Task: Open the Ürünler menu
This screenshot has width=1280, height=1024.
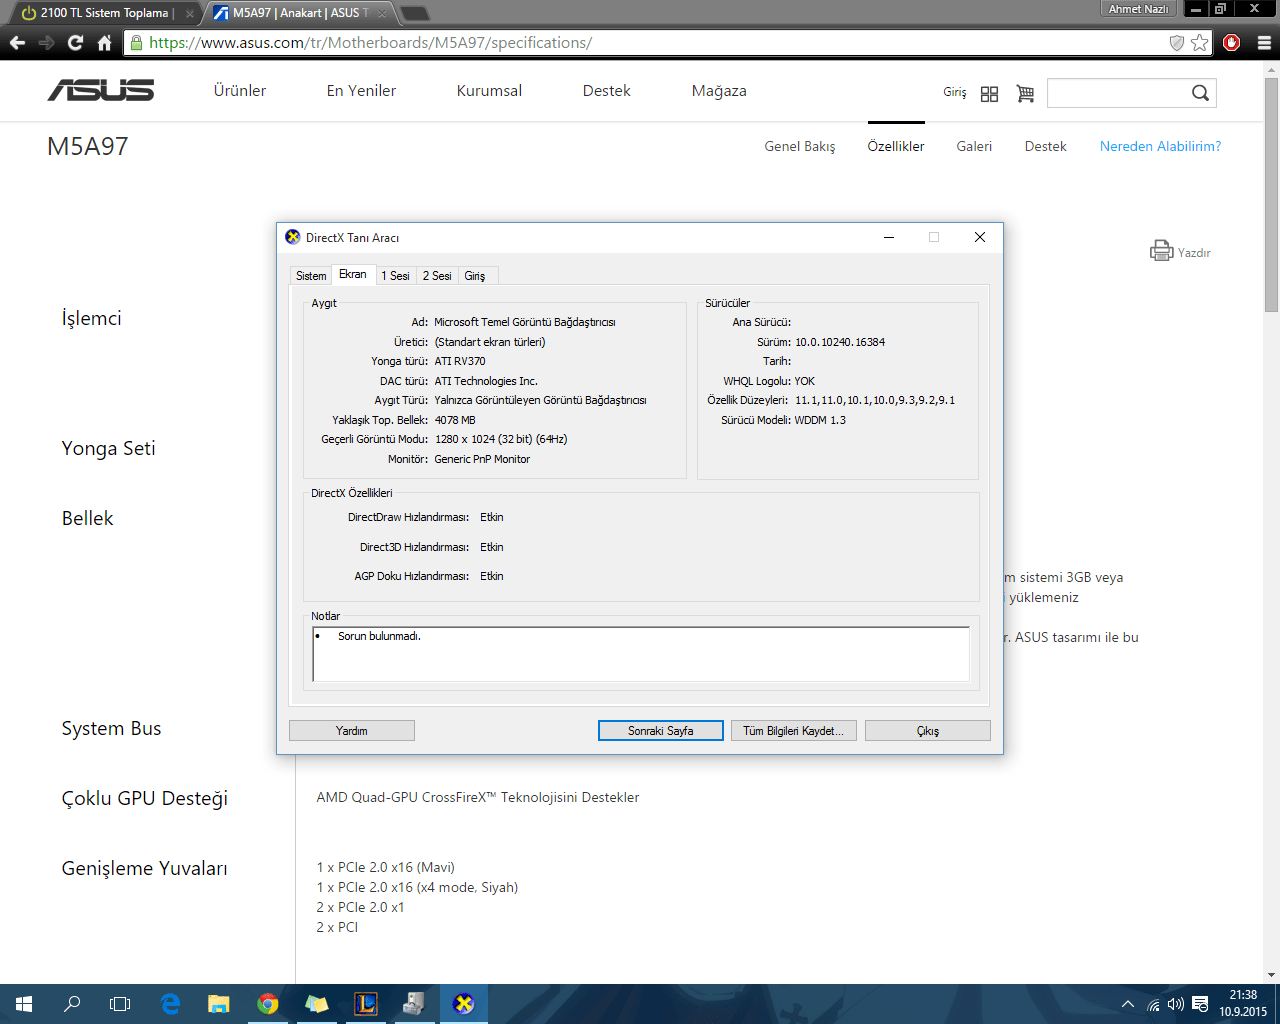Action: [240, 91]
